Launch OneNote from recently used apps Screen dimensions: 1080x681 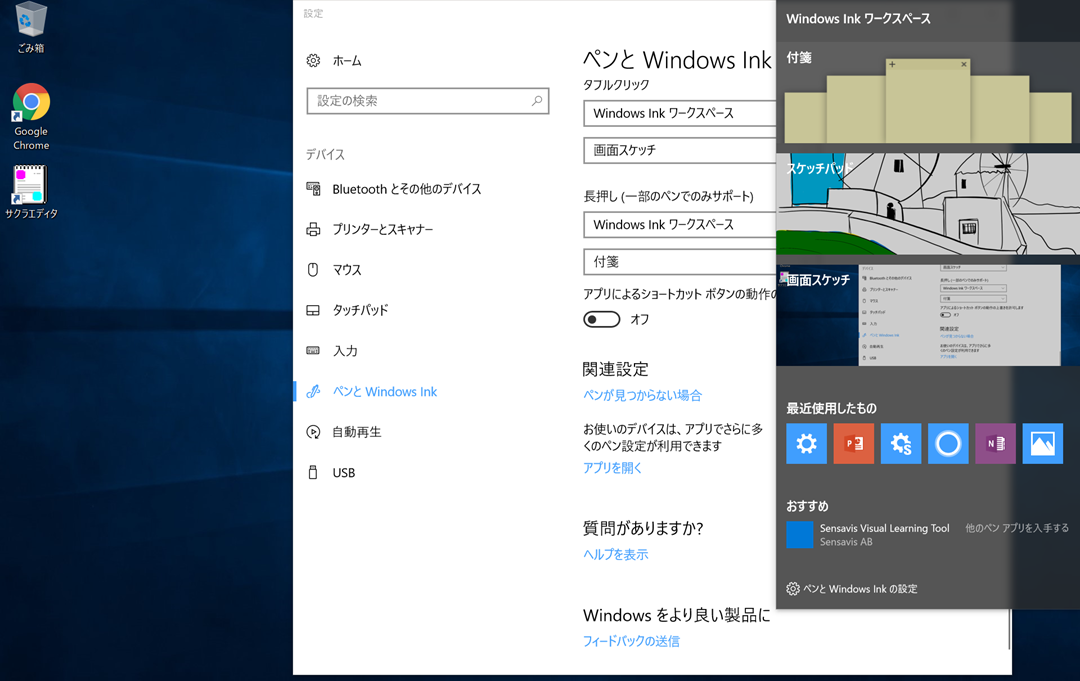coord(995,443)
